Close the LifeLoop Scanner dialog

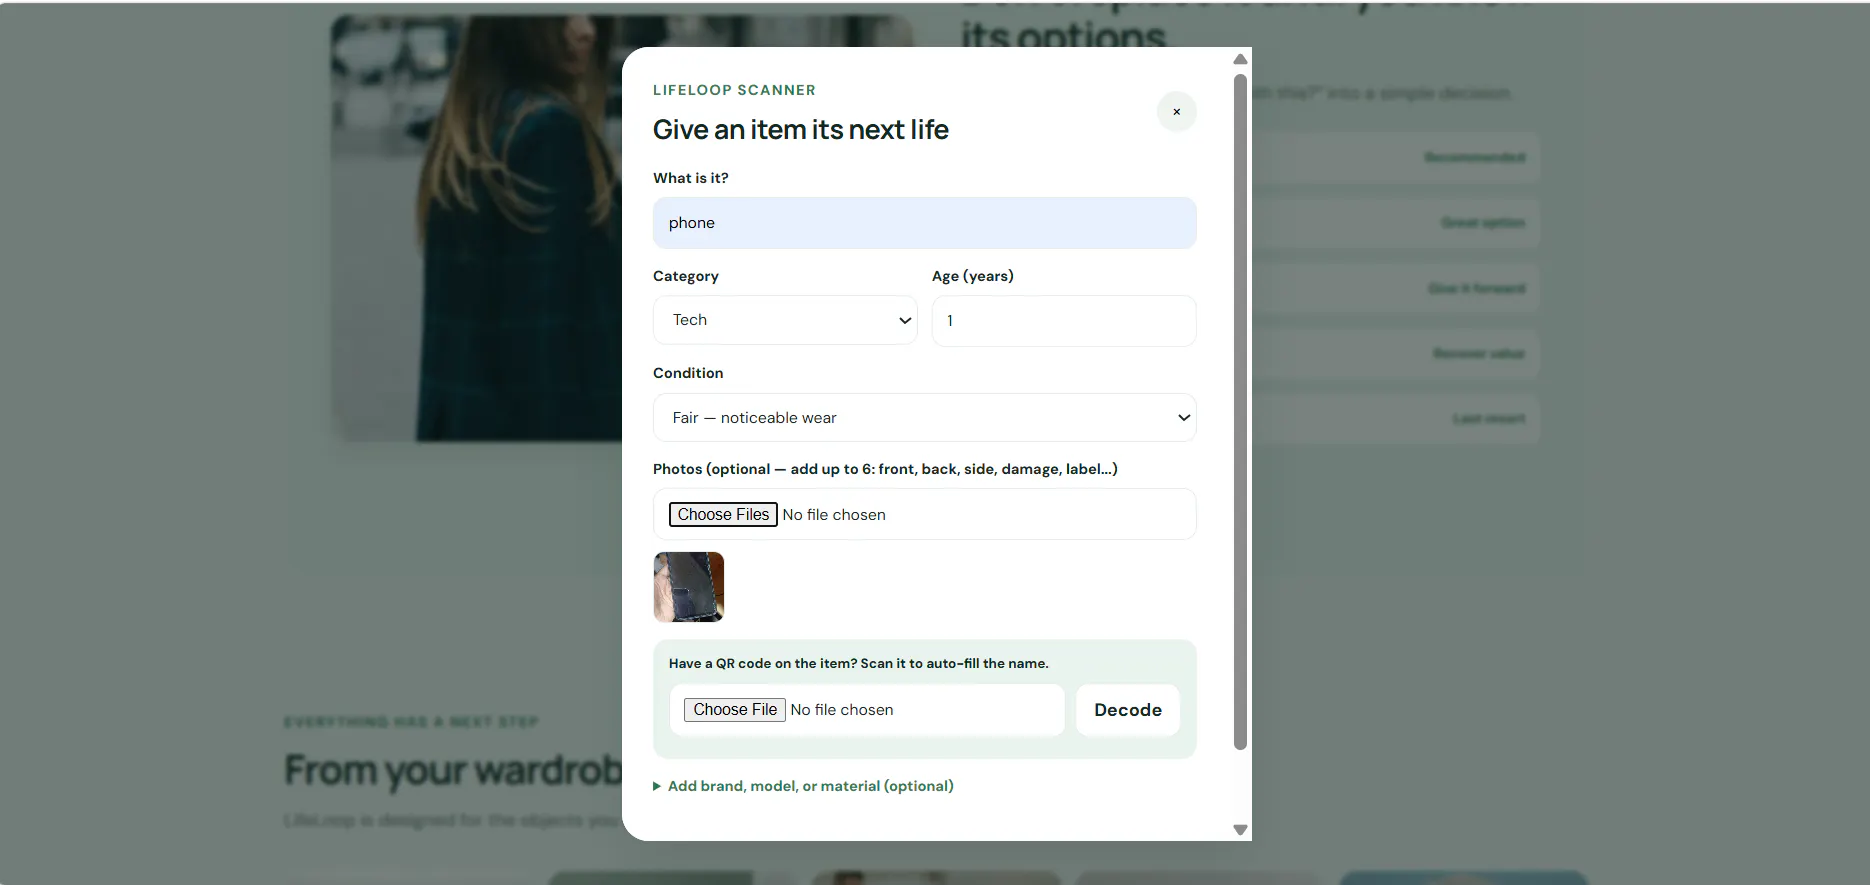coord(1176,112)
